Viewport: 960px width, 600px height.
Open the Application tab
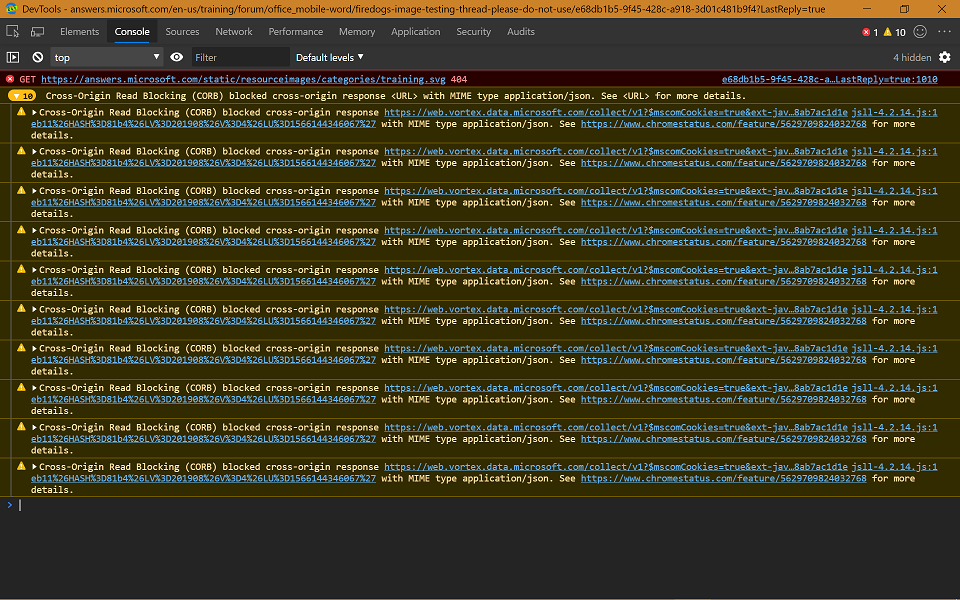pos(415,31)
